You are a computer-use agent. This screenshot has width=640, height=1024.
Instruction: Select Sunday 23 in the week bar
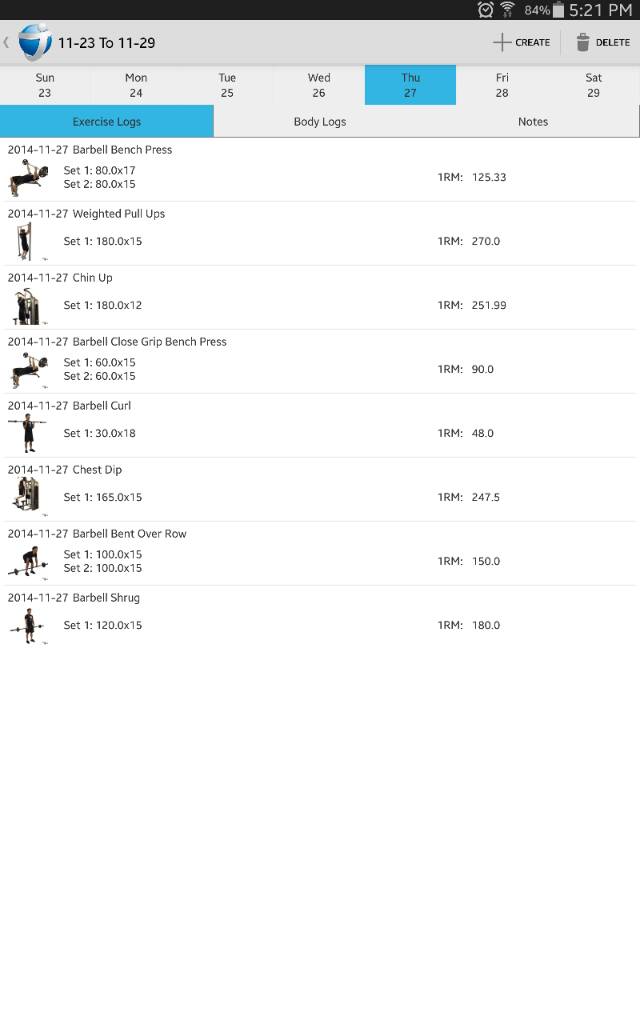click(x=45, y=85)
